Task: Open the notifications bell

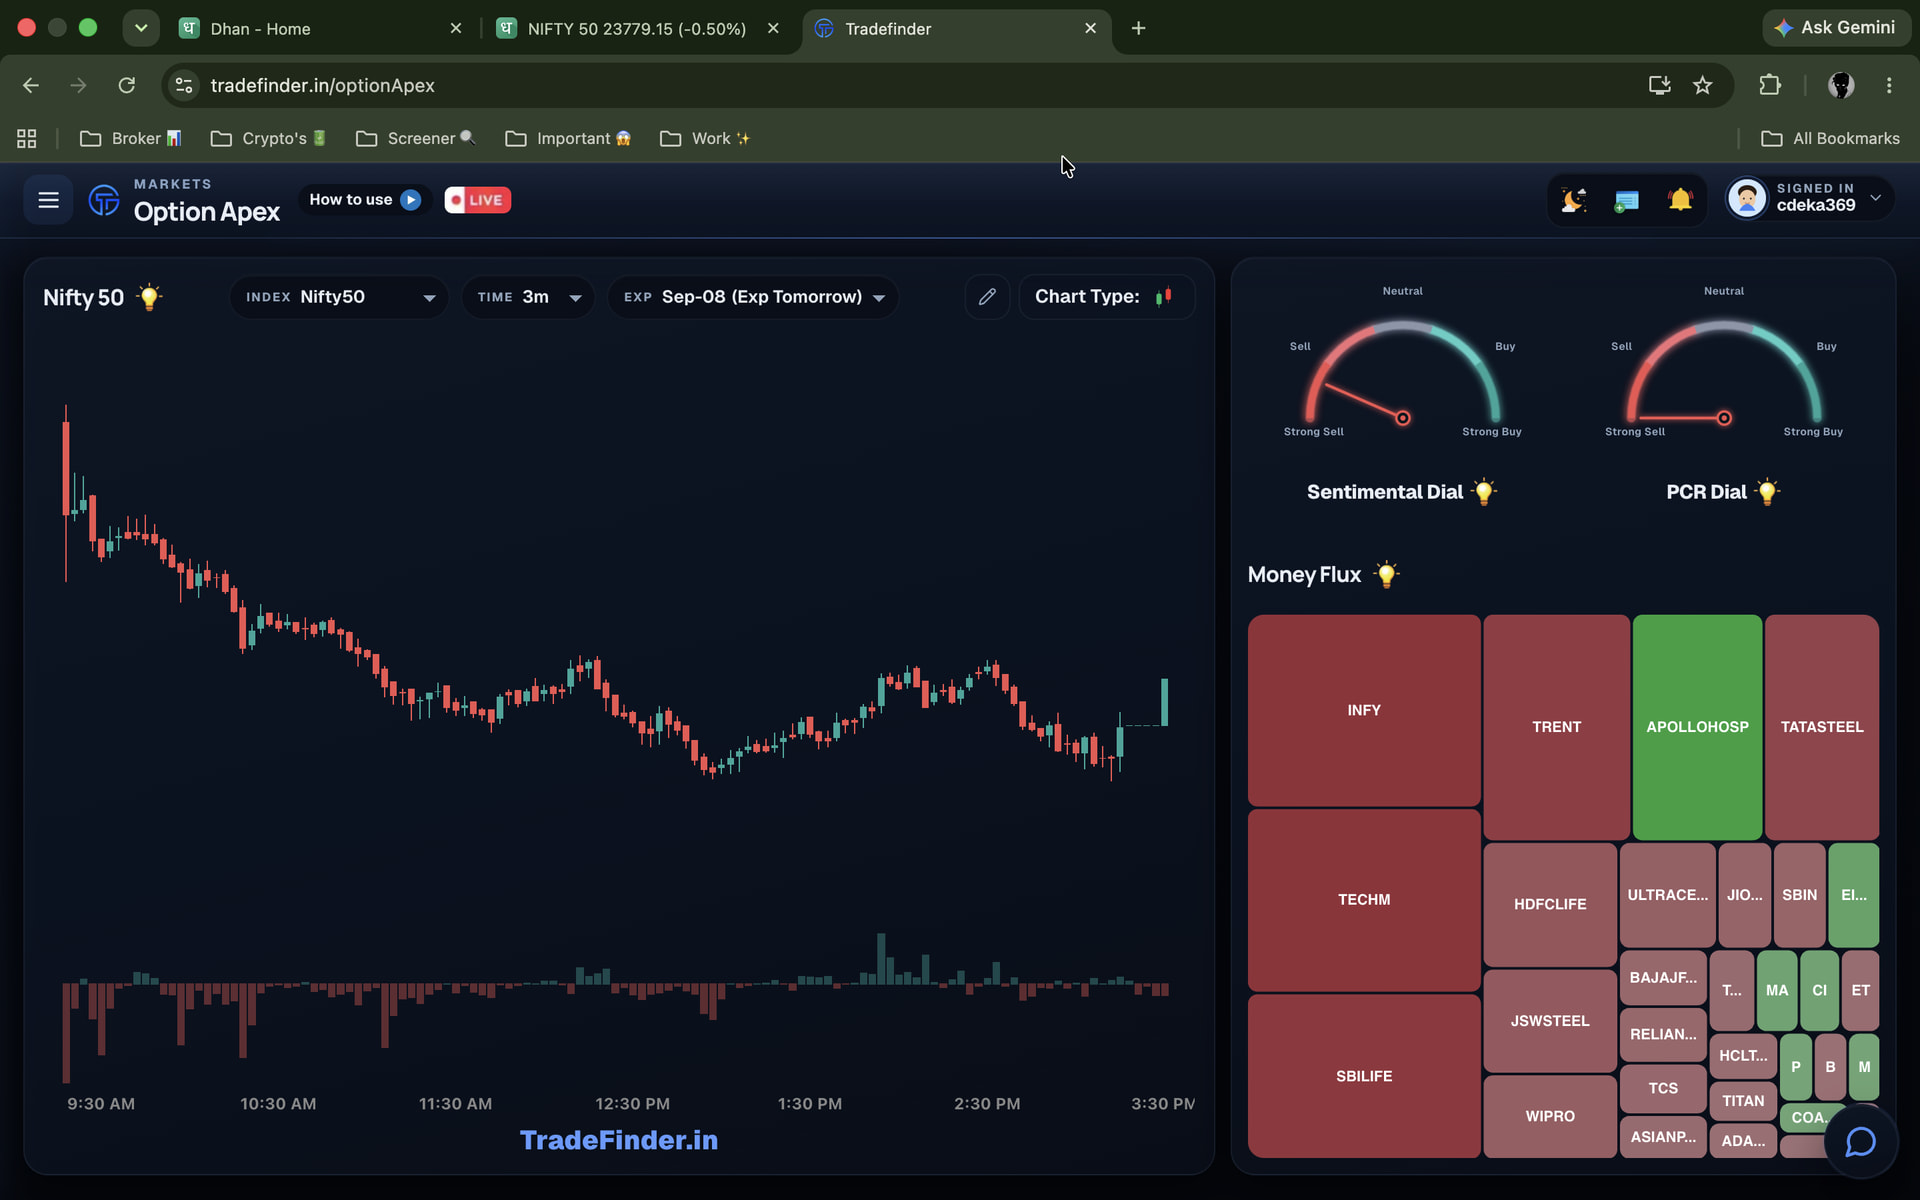Action: (x=1680, y=200)
